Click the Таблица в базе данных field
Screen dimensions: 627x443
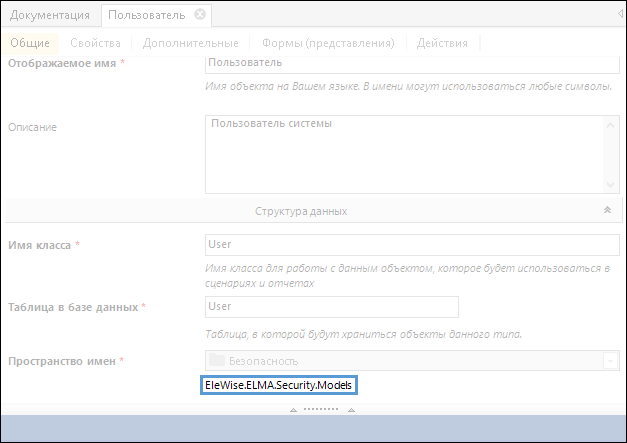pyautogui.click(x=331, y=307)
